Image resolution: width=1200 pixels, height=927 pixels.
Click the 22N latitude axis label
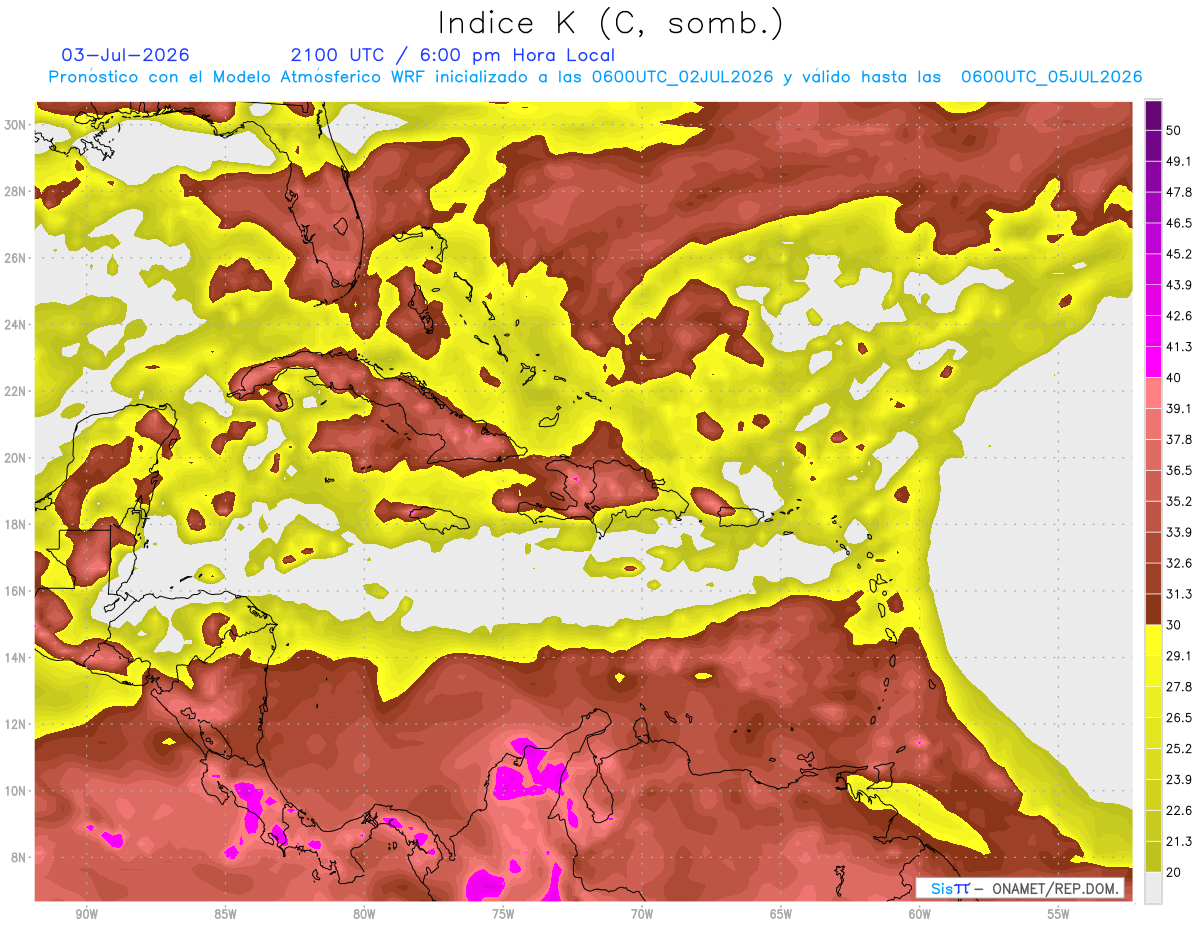click(15, 391)
